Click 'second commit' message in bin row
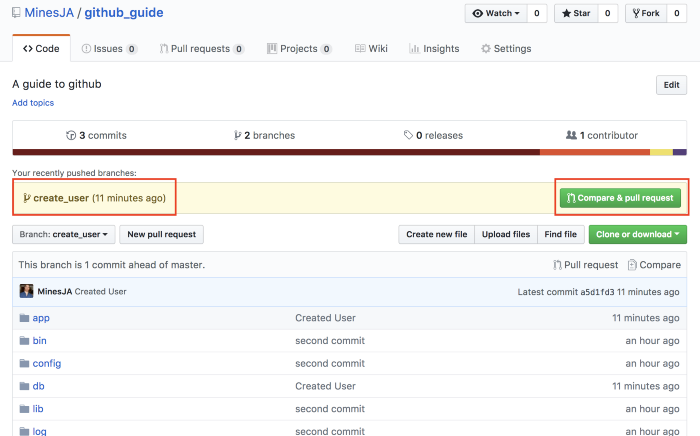This screenshot has width=700, height=436. (330, 340)
